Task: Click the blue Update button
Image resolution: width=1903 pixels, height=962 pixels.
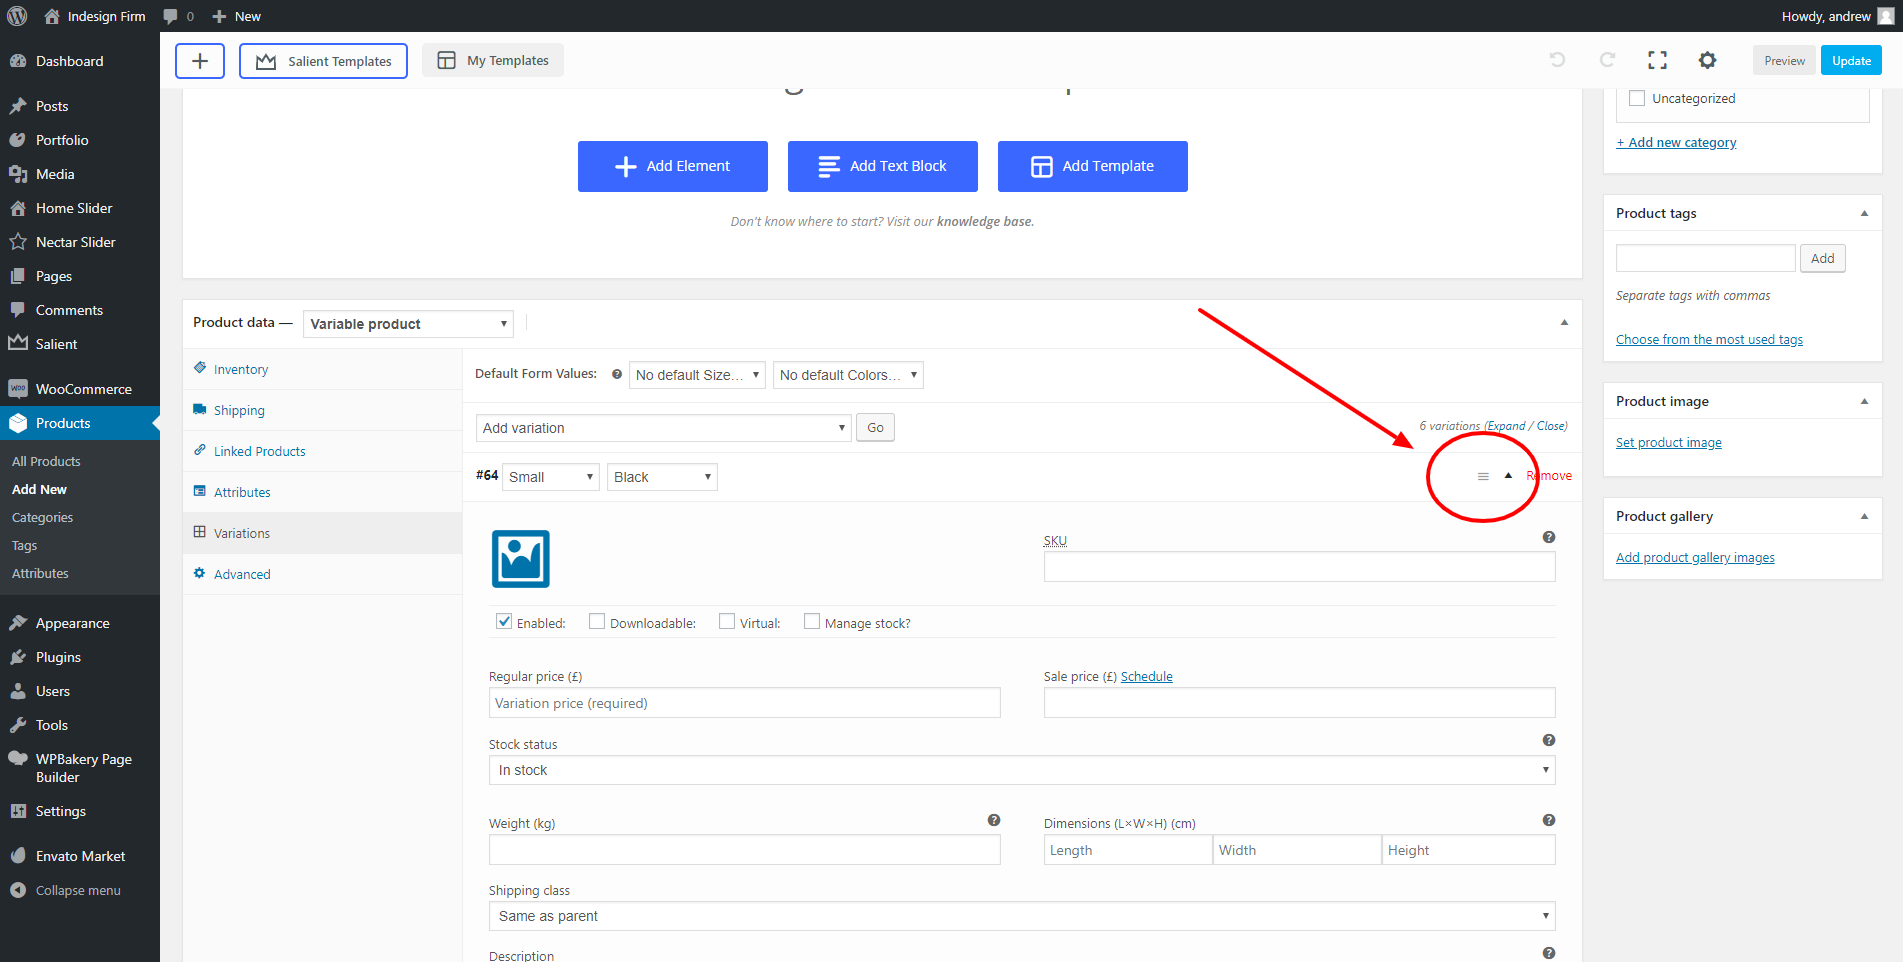Action: [x=1851, y=61]
